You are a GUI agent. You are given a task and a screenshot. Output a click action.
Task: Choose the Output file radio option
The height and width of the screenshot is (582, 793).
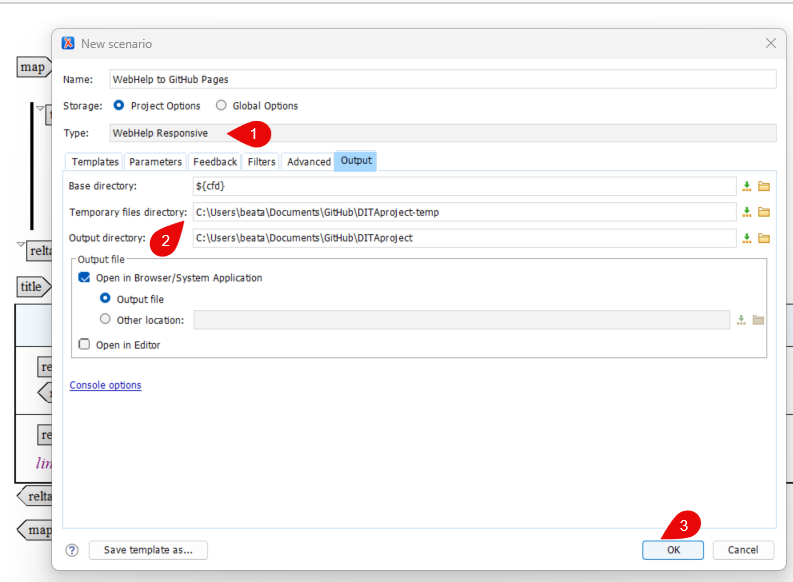[x=105, y=298]
